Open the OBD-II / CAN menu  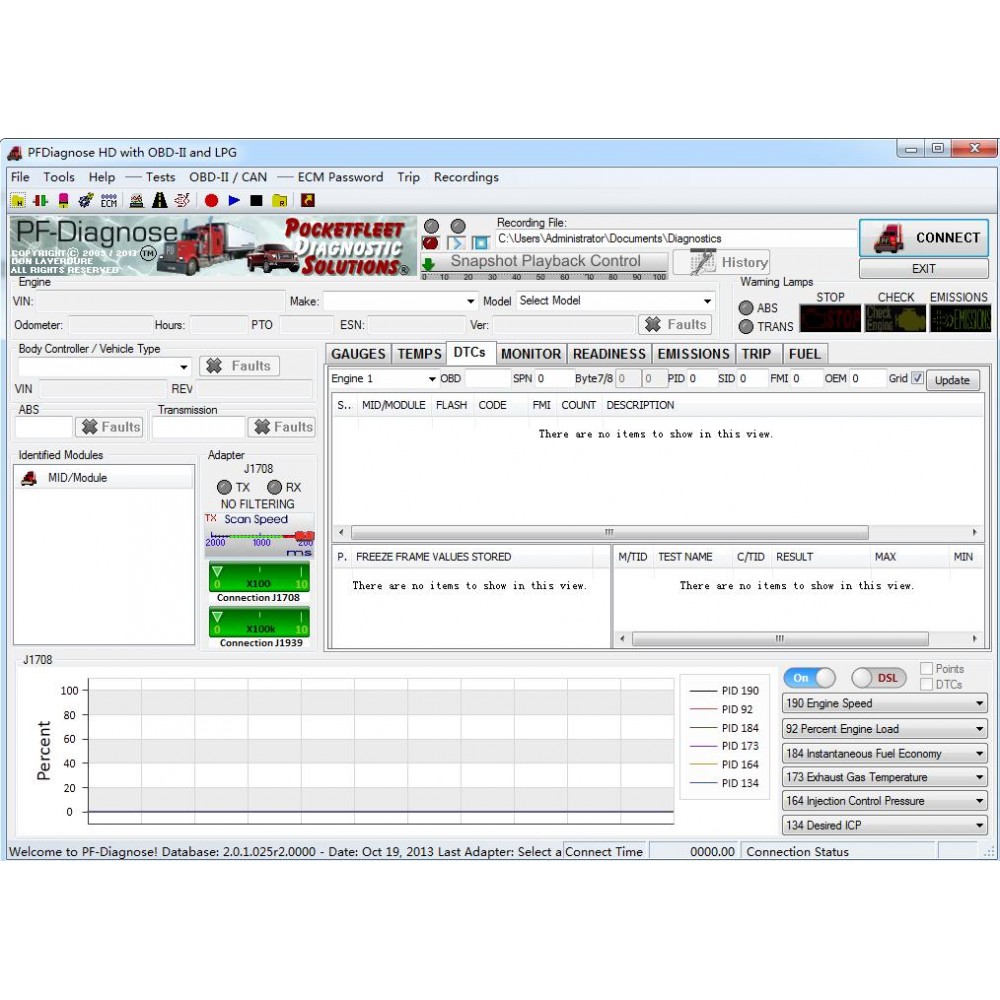(x=228, y=177)
